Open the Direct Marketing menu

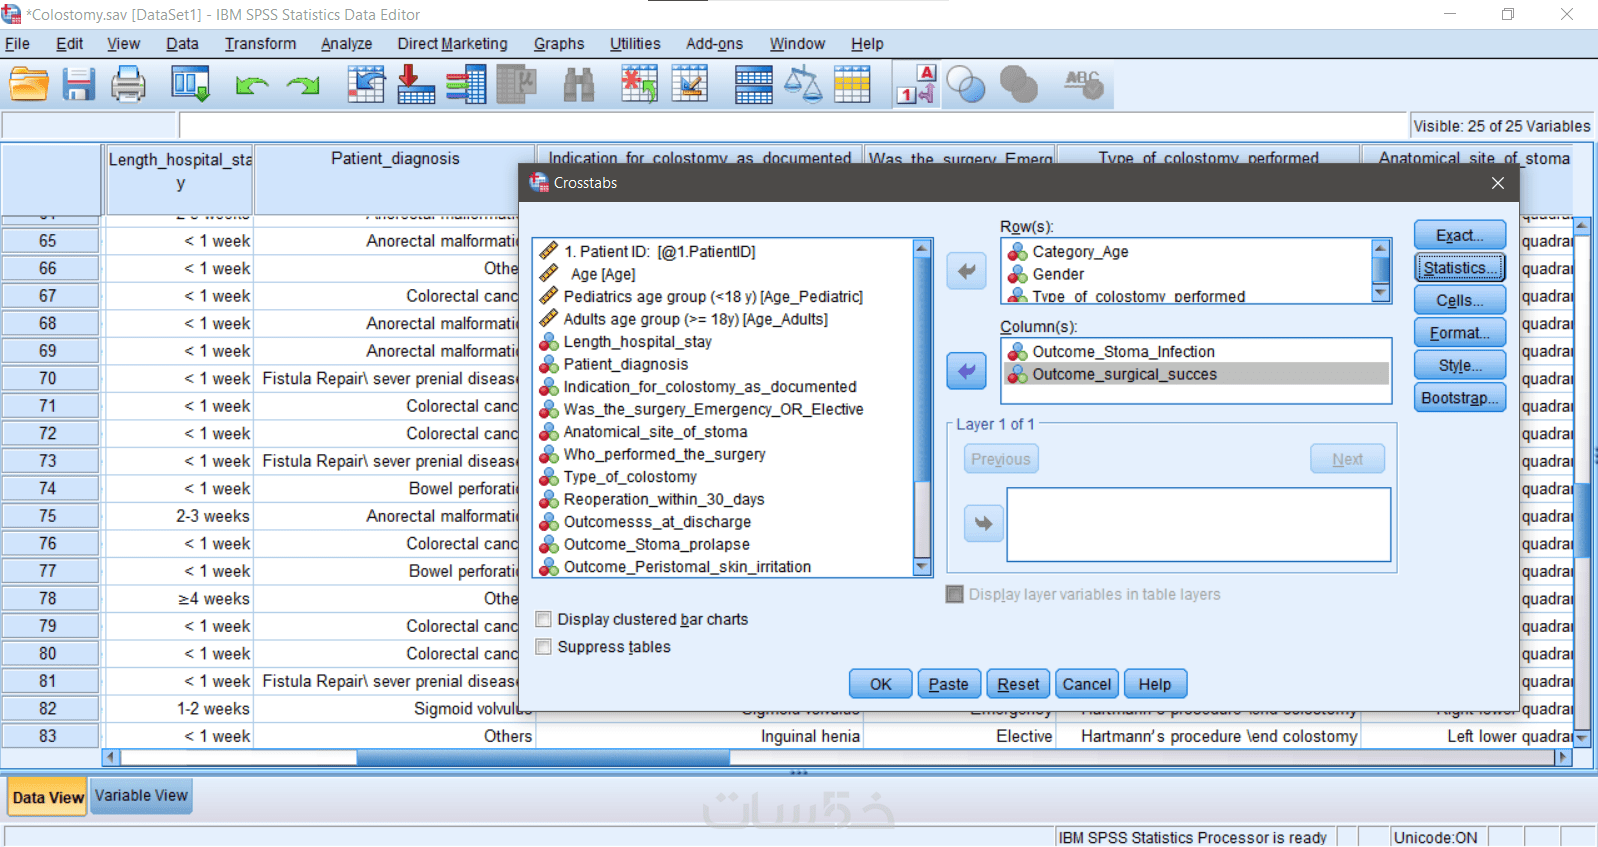pos(452,44)
